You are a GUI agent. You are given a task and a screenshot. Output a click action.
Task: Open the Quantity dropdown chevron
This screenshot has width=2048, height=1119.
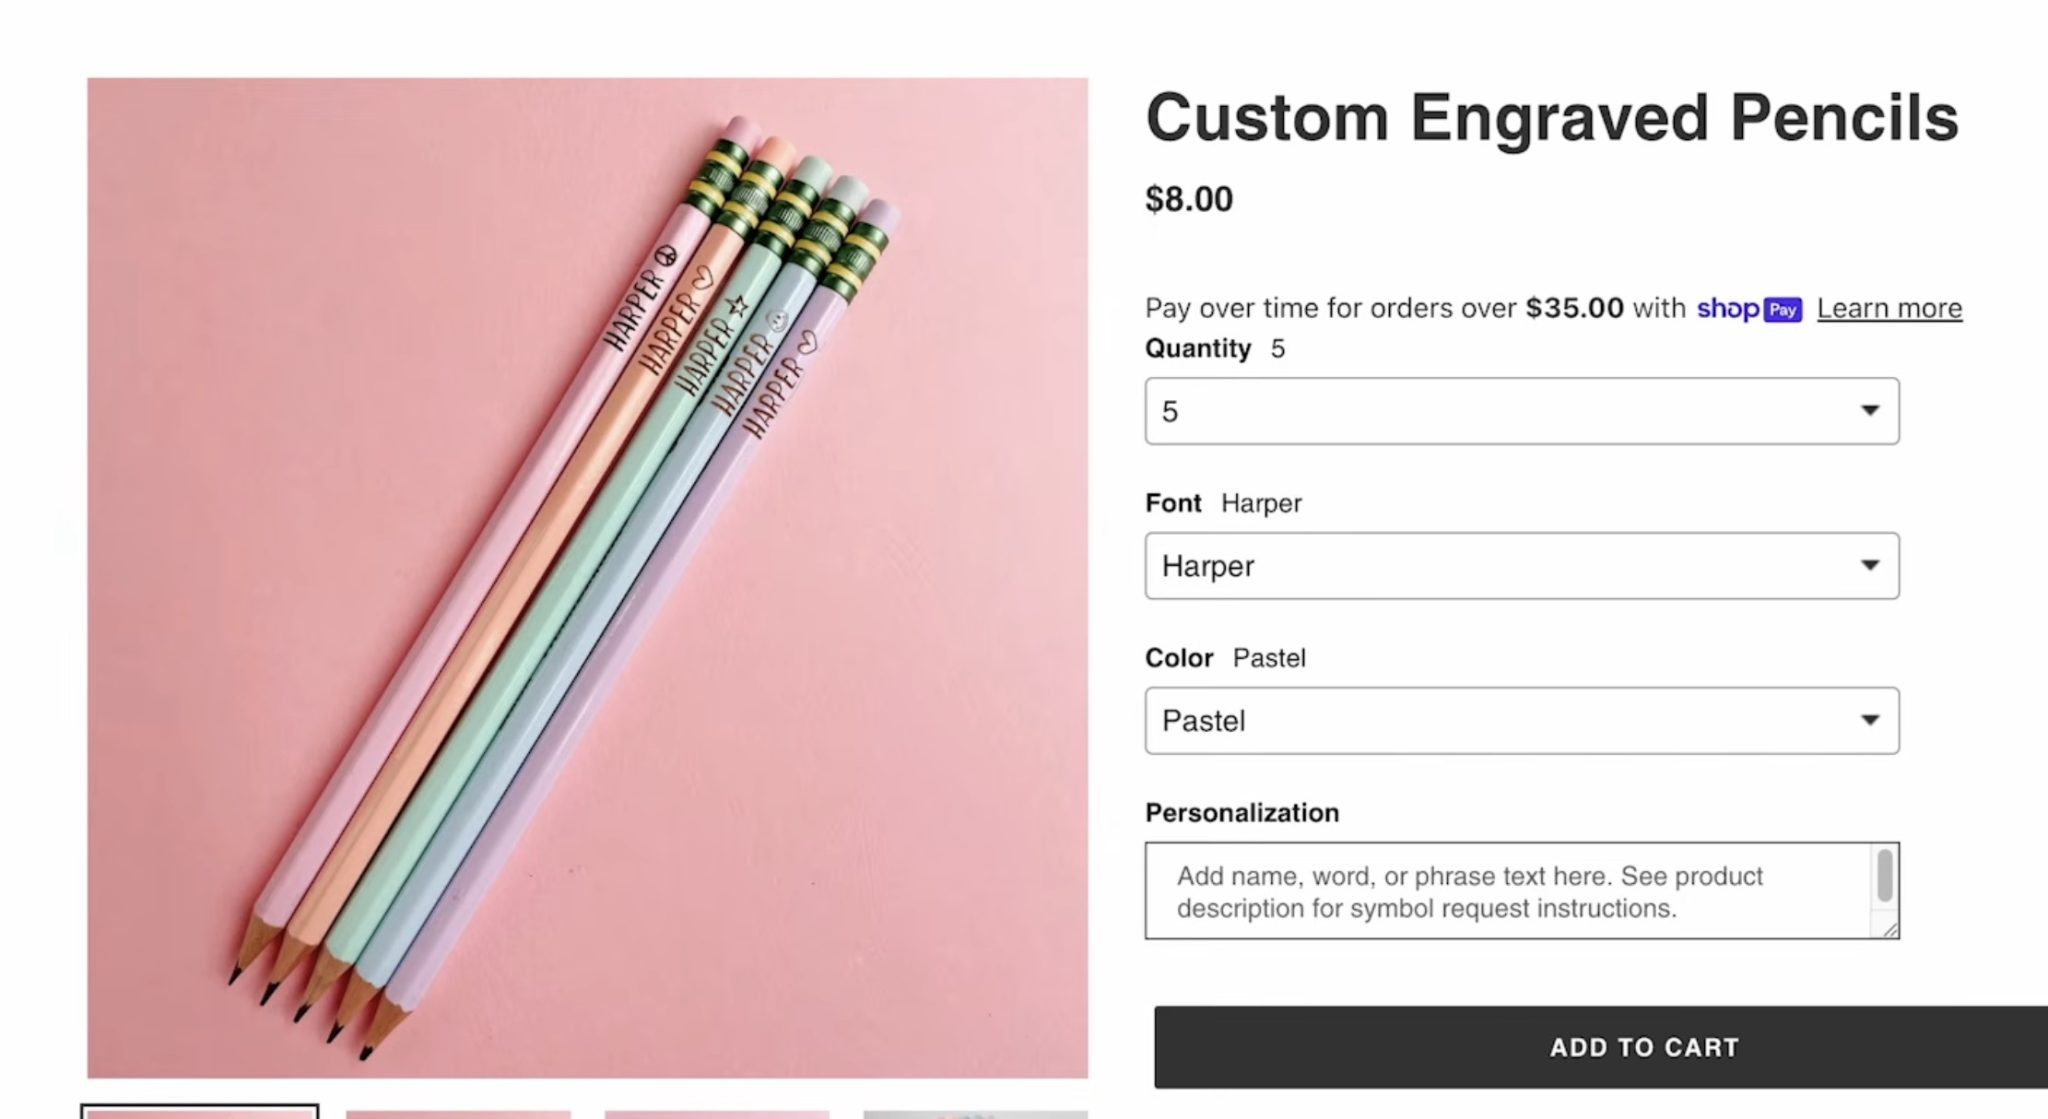(1871, 411)
